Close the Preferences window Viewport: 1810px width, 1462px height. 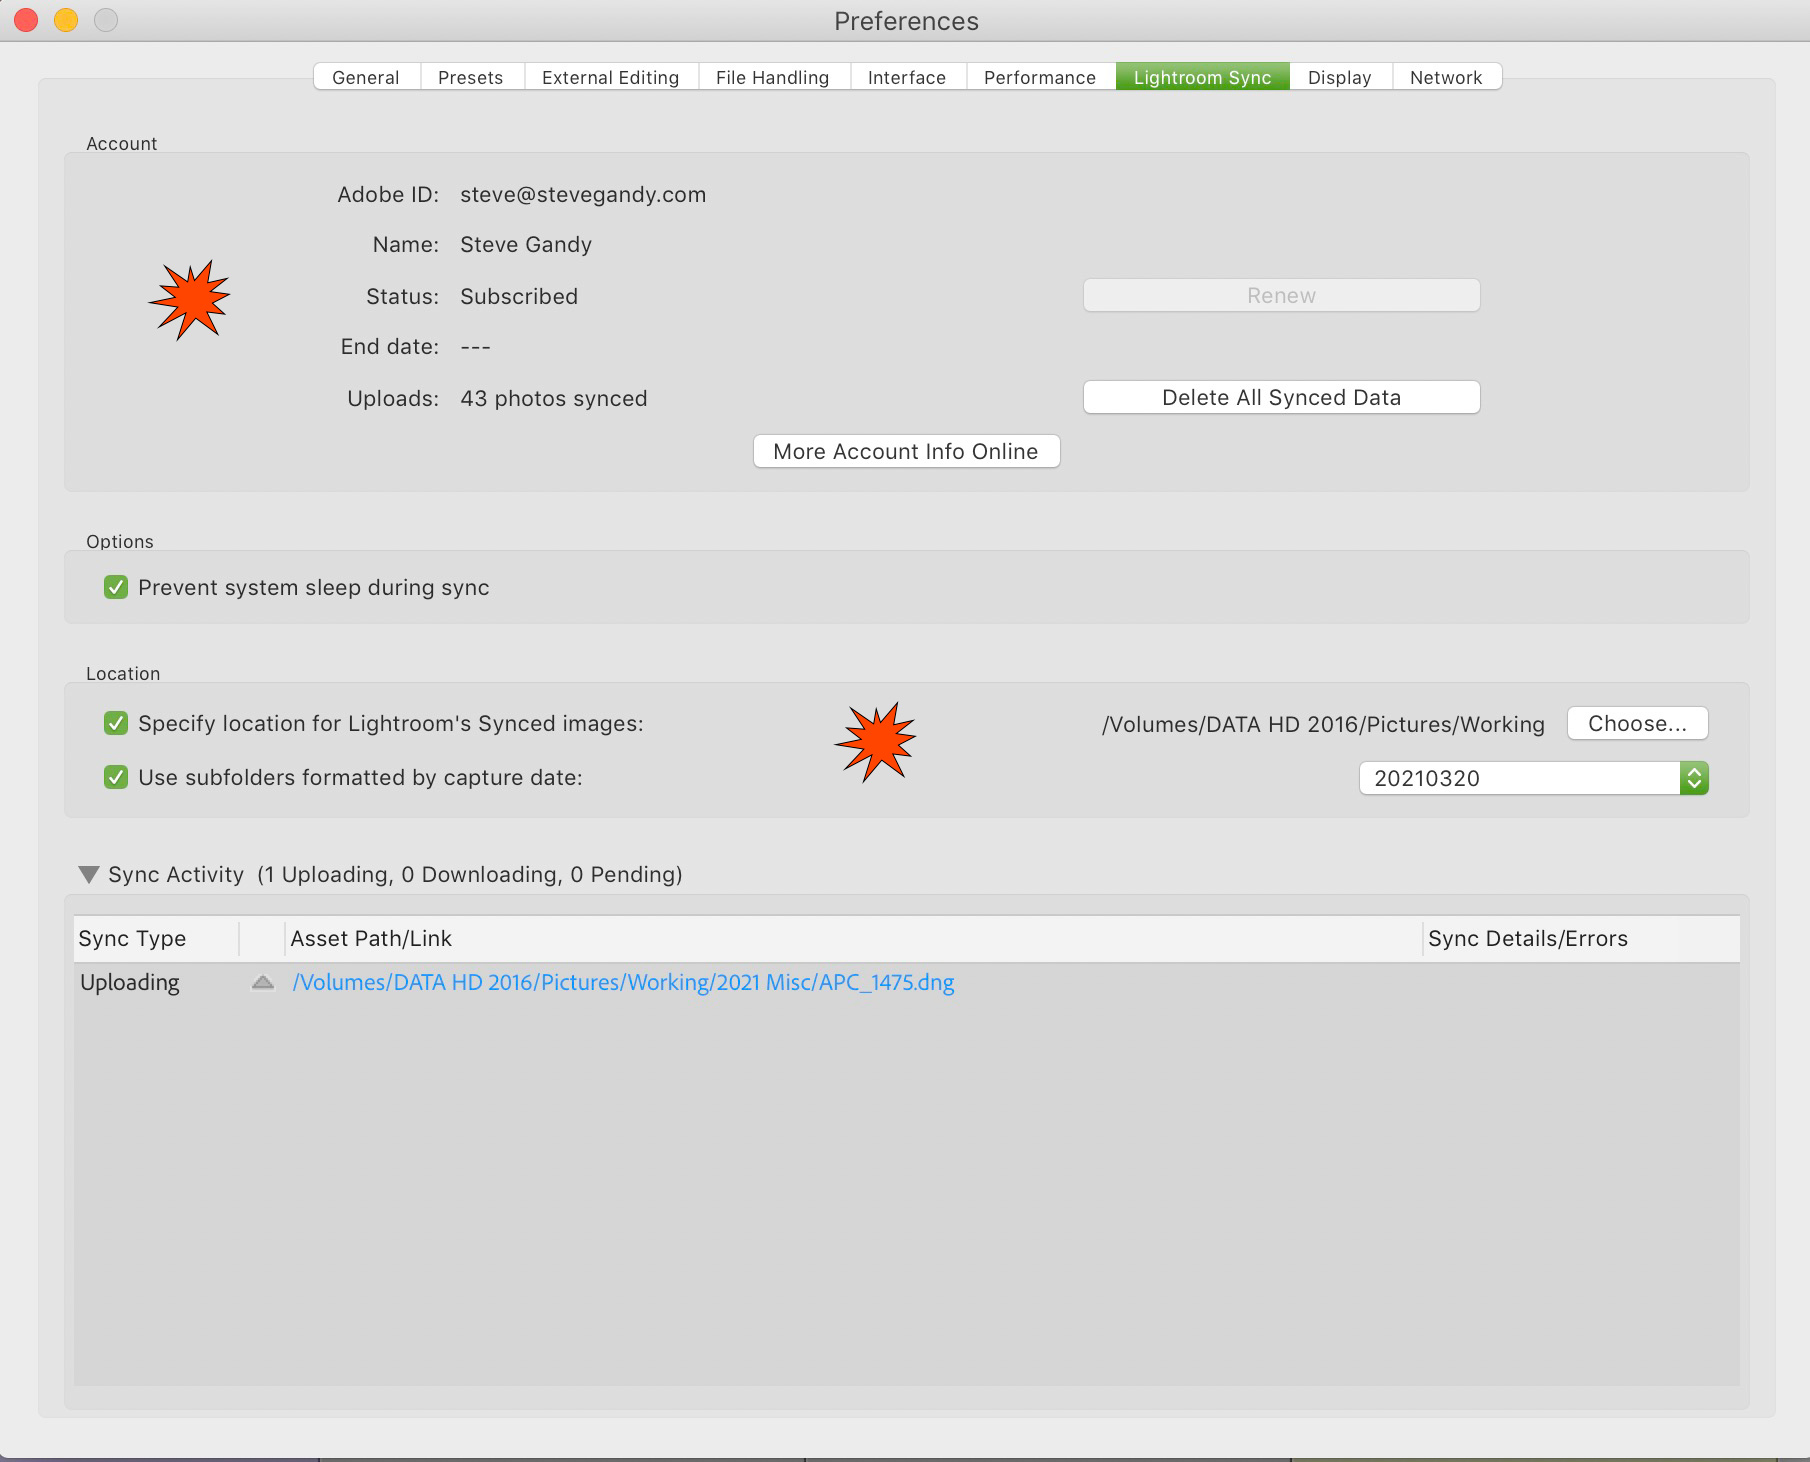click(26, 20)
